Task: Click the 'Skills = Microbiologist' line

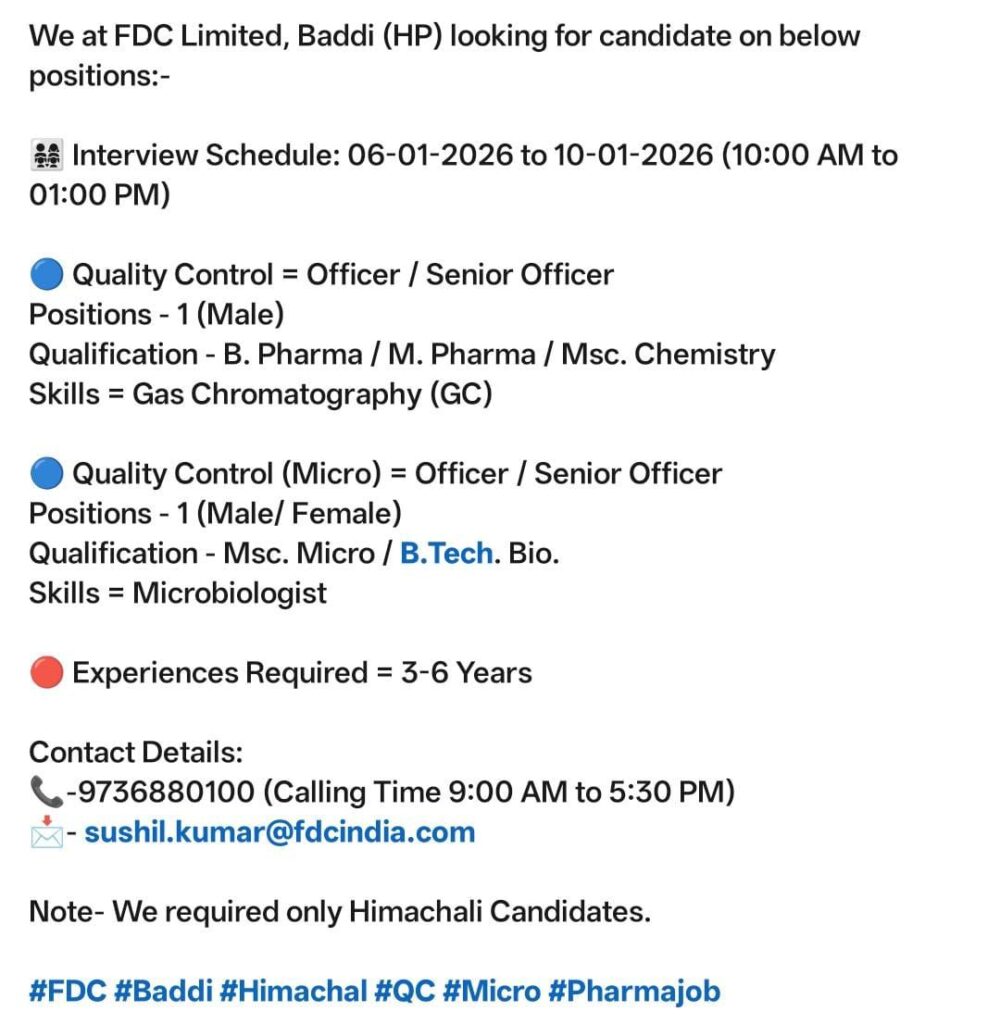Action: tap(178, 593)
